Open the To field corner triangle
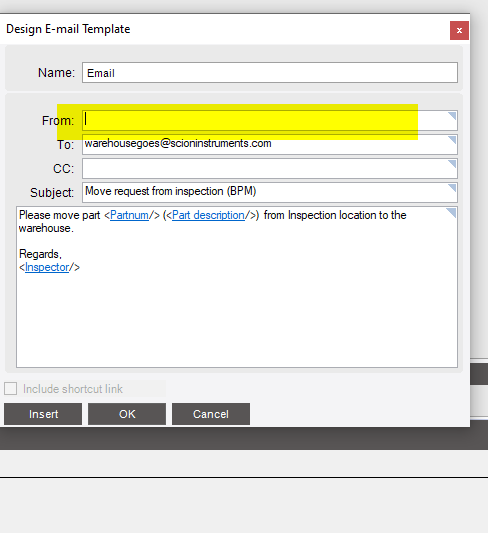Screen dimensions: 488x533 (x=452, y=140)
